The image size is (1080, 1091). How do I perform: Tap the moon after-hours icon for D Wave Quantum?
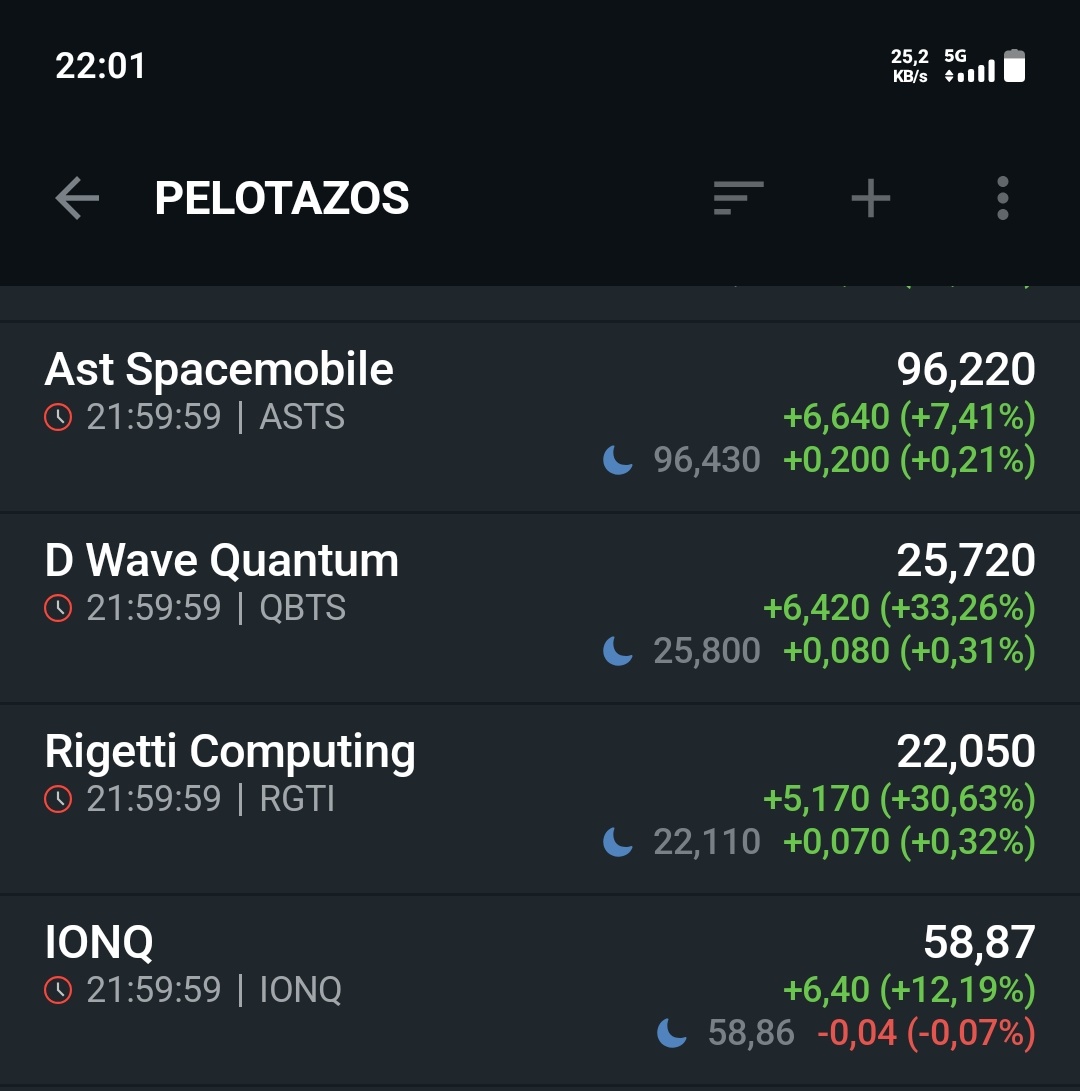point(617,651)
